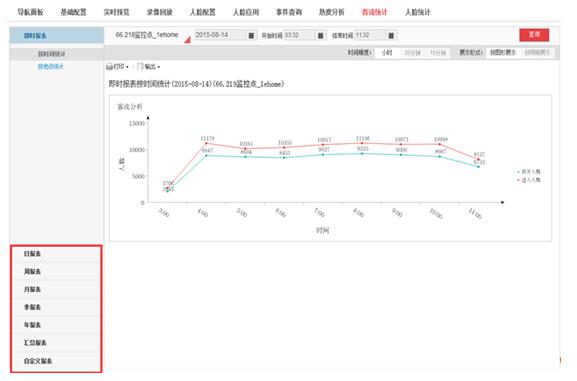Click the red 查询 search button
Viewport: 577px width, 381px height.
[534, 35]
